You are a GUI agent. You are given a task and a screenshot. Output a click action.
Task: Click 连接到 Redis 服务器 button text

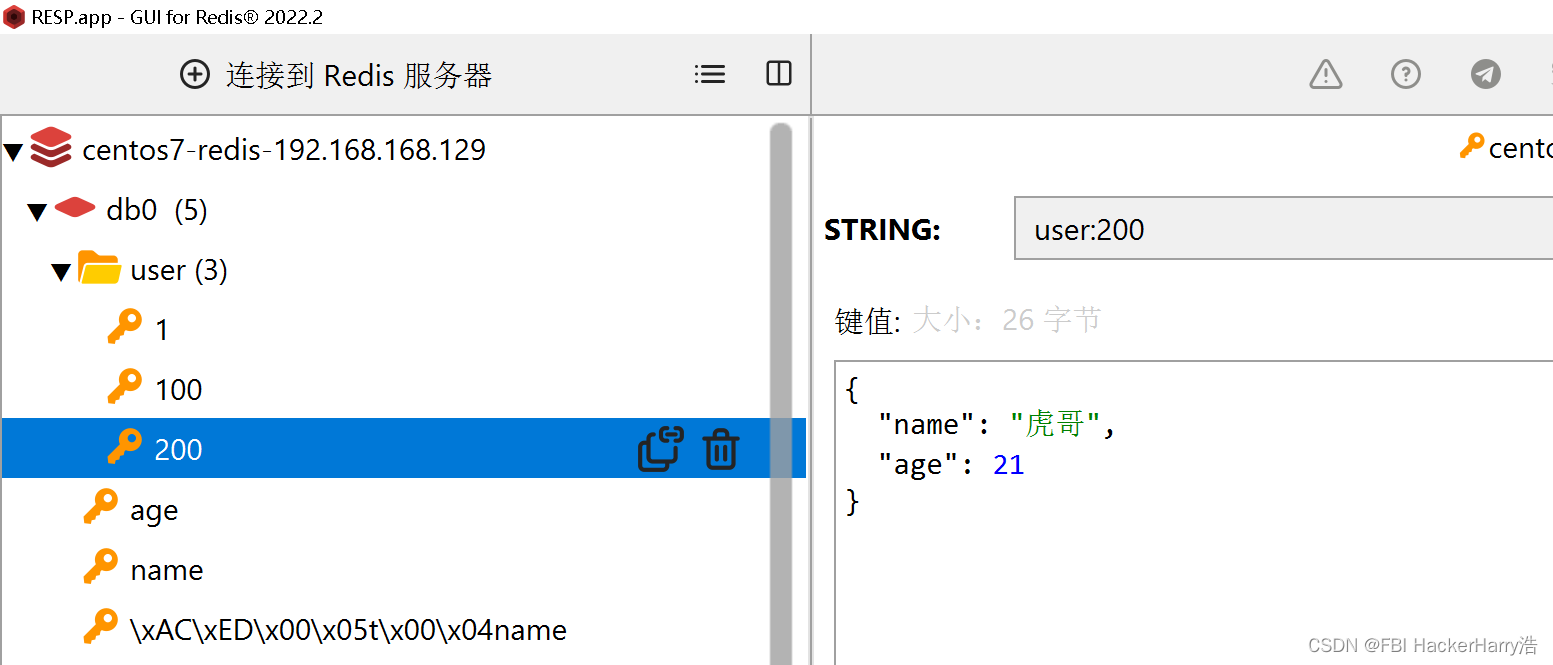359,75
